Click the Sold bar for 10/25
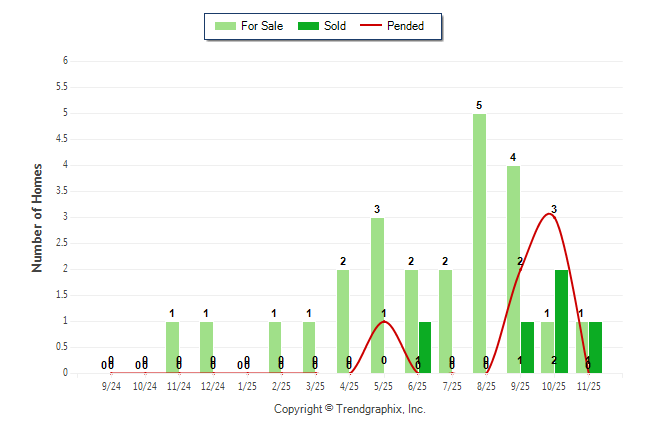This screenshot has width=646, height=434. pyautogui.click(x=561, y=321)
